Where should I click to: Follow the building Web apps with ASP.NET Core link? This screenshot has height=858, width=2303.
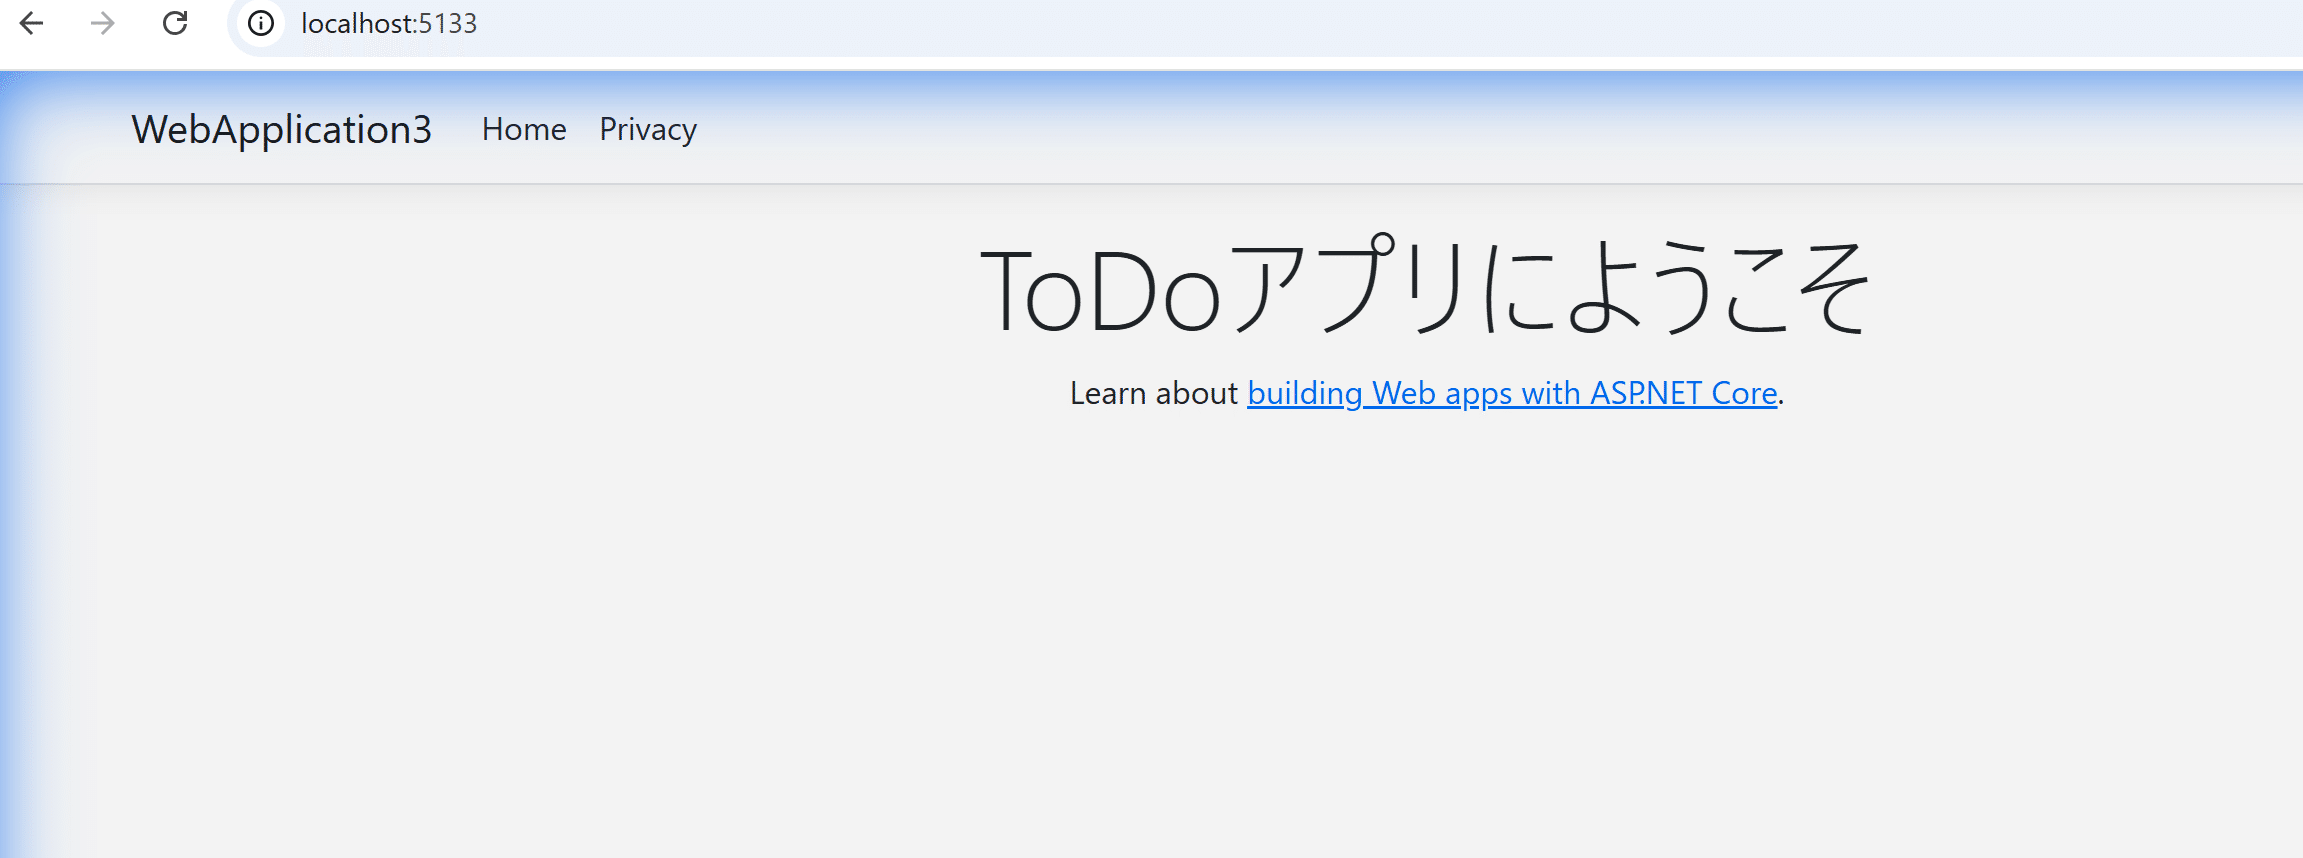coord(1511,393)
